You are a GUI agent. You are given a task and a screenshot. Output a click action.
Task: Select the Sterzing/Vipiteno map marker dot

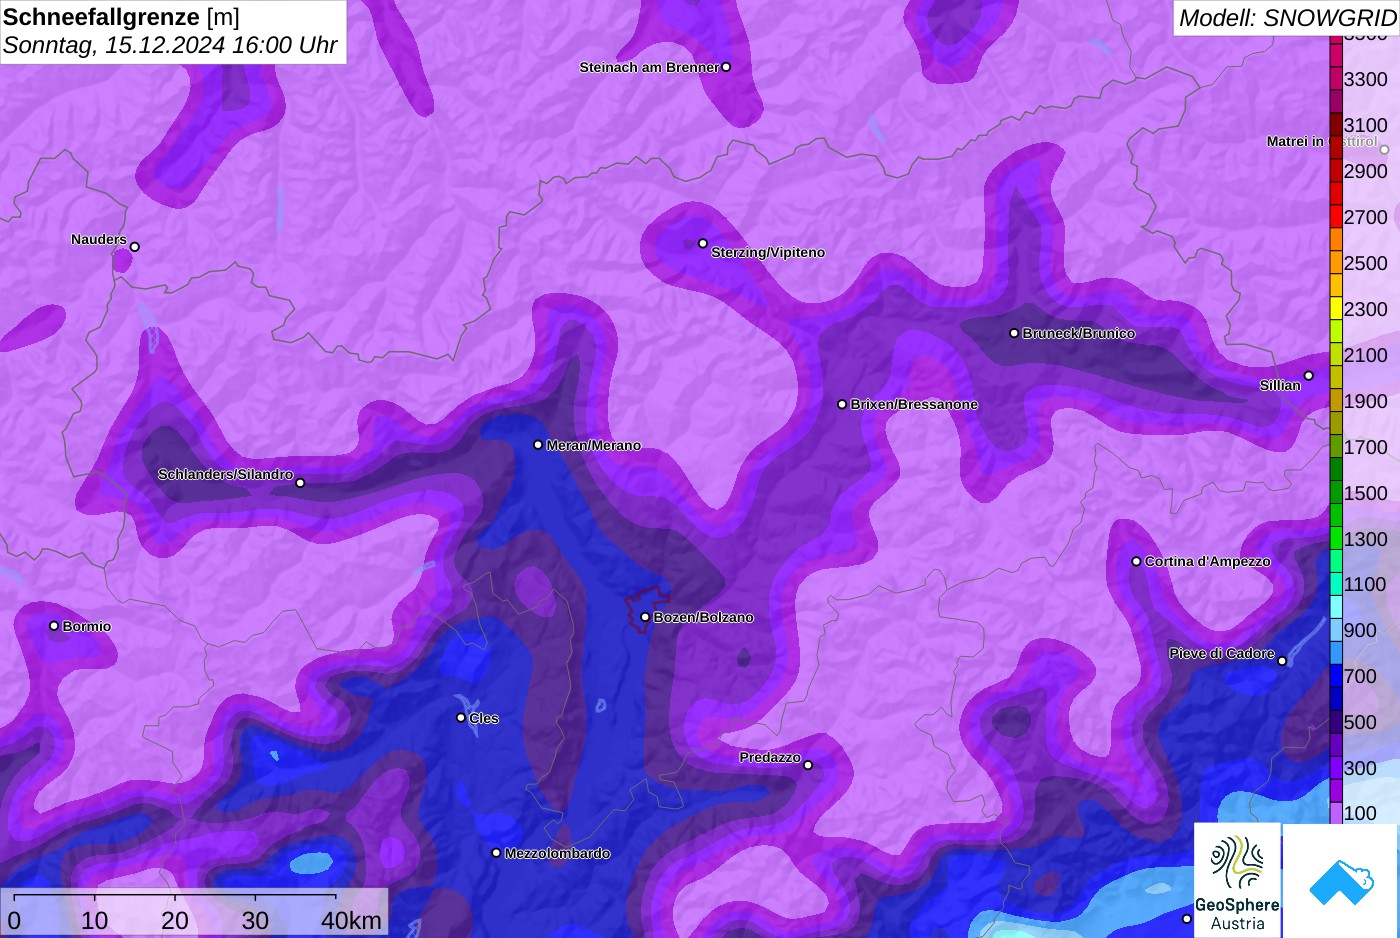[x=703, y=243]
